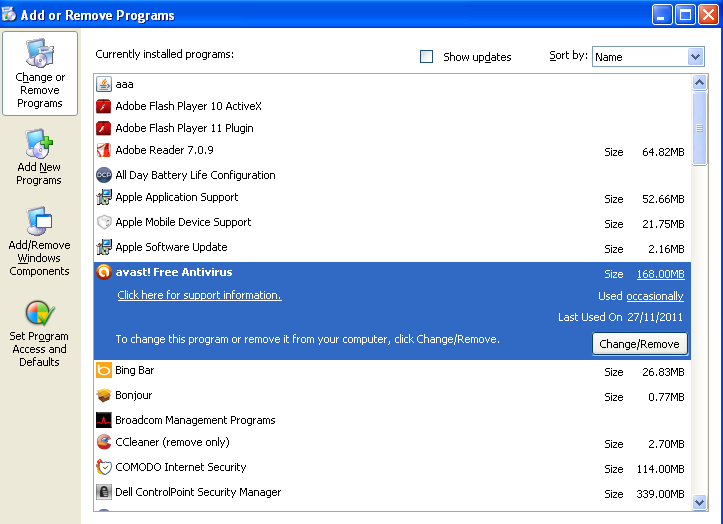
Task: Click the Change/Remove button
Action: tap(639, 344)
